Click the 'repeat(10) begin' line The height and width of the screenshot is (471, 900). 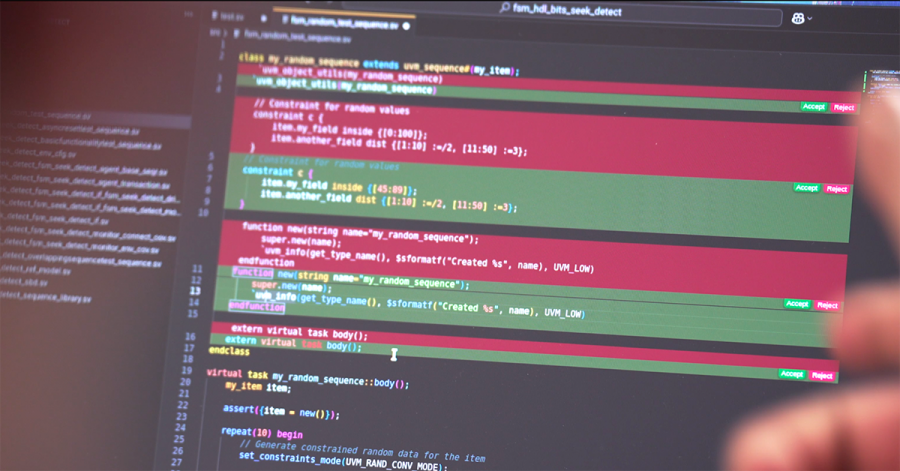click(x=262, y=433)
